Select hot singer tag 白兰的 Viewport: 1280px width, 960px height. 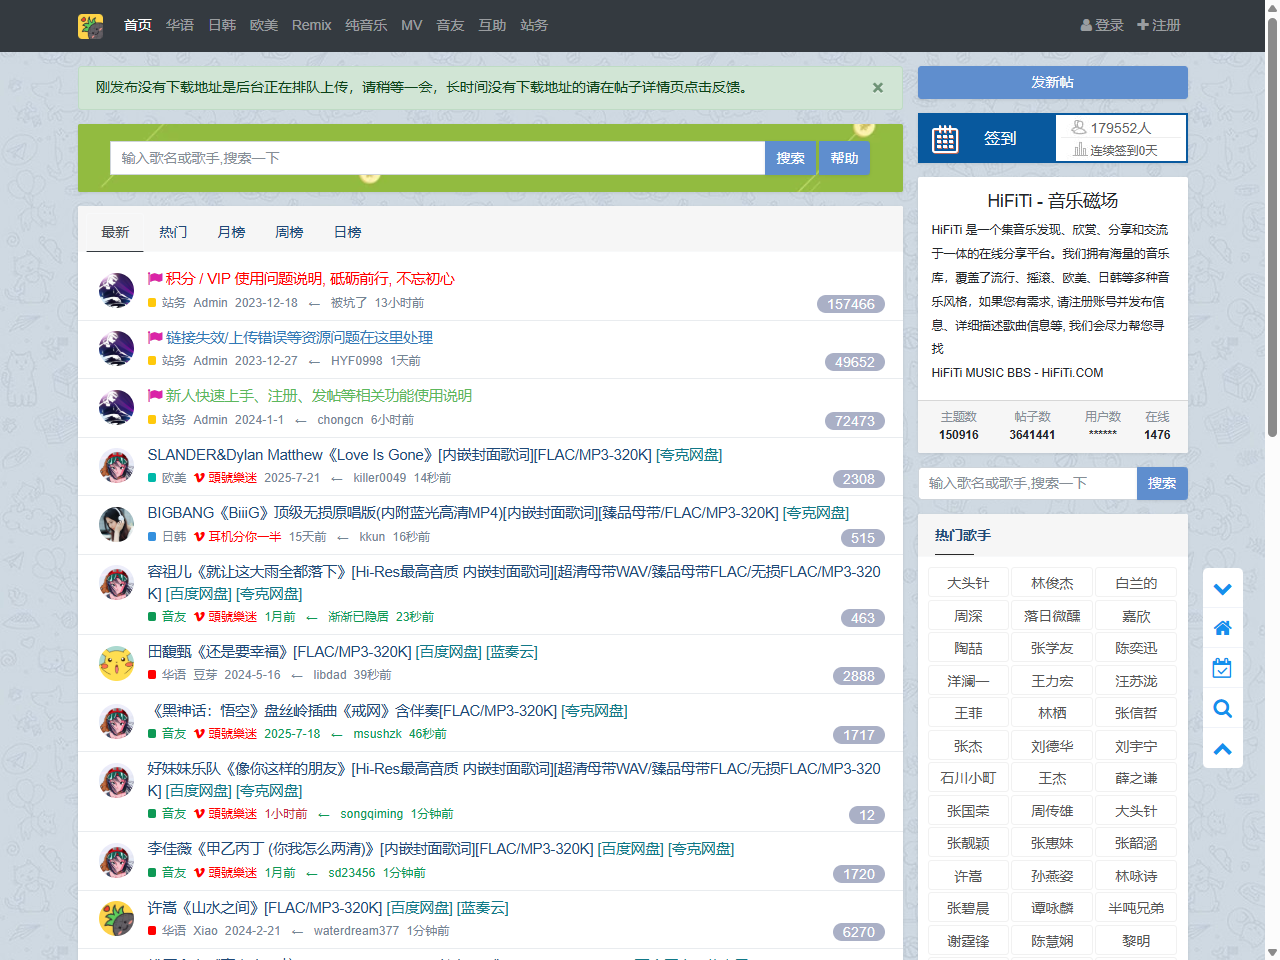click(1136, 583)
